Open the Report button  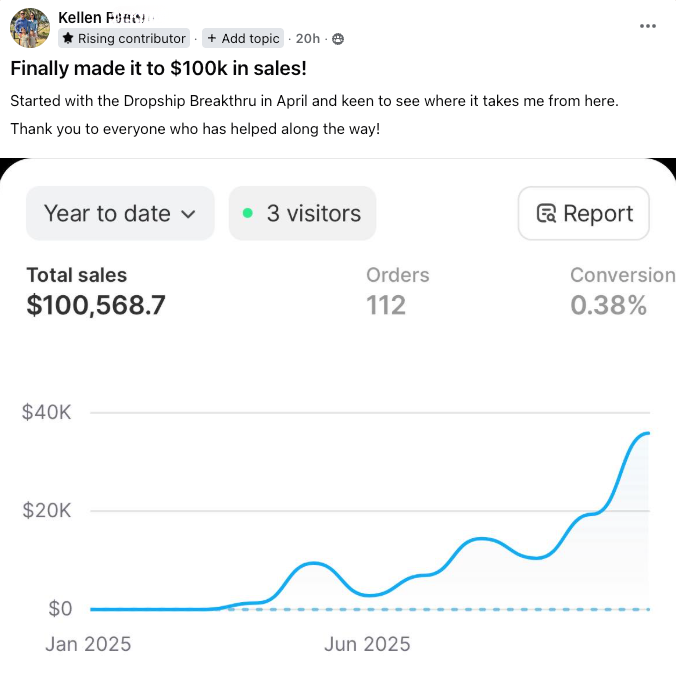[x=584, y=213]
